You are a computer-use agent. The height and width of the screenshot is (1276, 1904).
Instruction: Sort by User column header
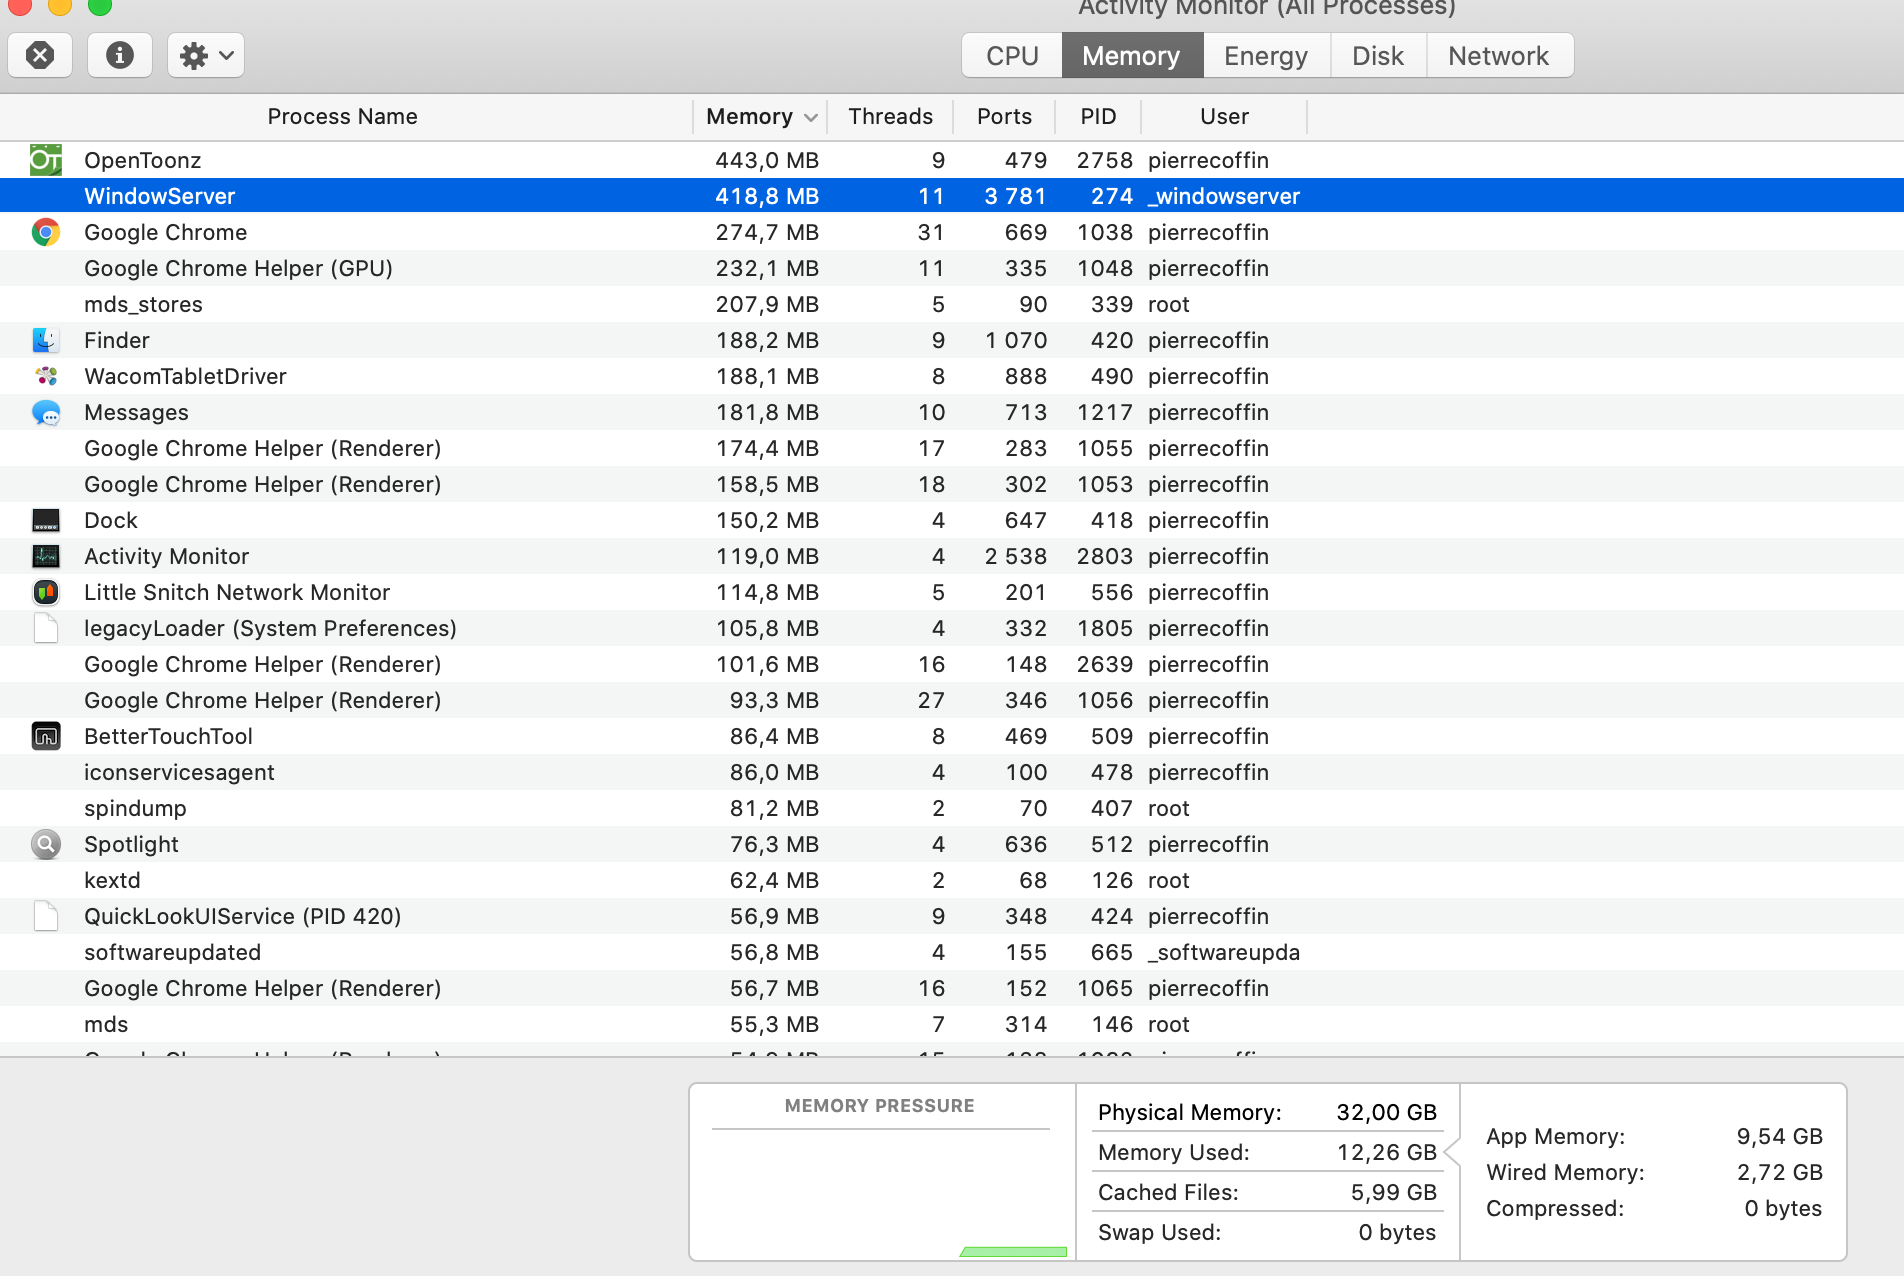click(1224, 116)
